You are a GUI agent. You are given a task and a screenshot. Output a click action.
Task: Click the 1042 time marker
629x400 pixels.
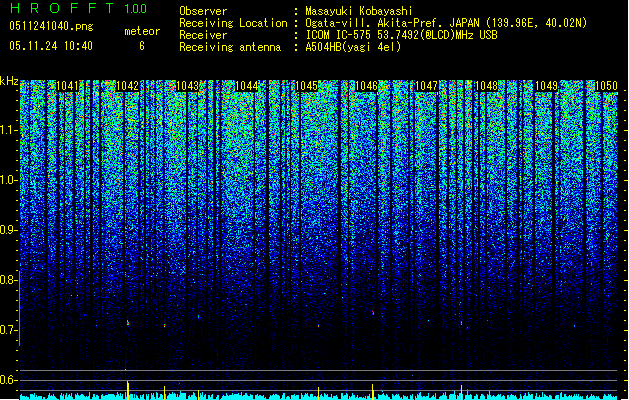(127, 86)
